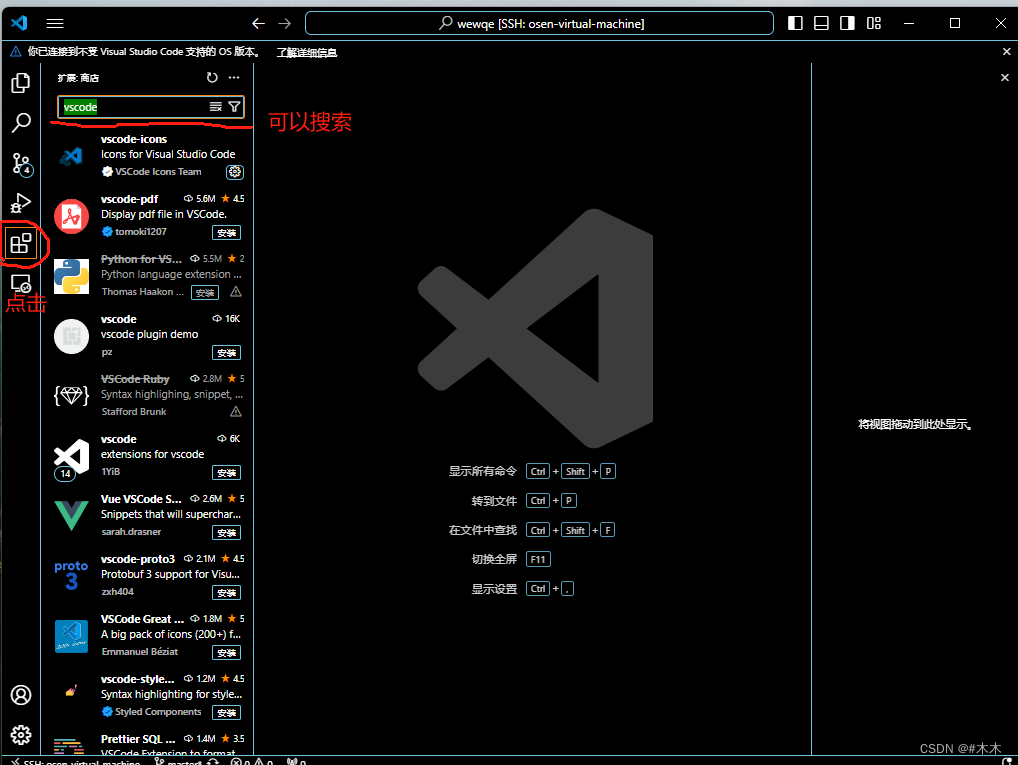Go back with the left arrow
The height and width of the screenshot is (765, 1018).
[x=258, y=23]
